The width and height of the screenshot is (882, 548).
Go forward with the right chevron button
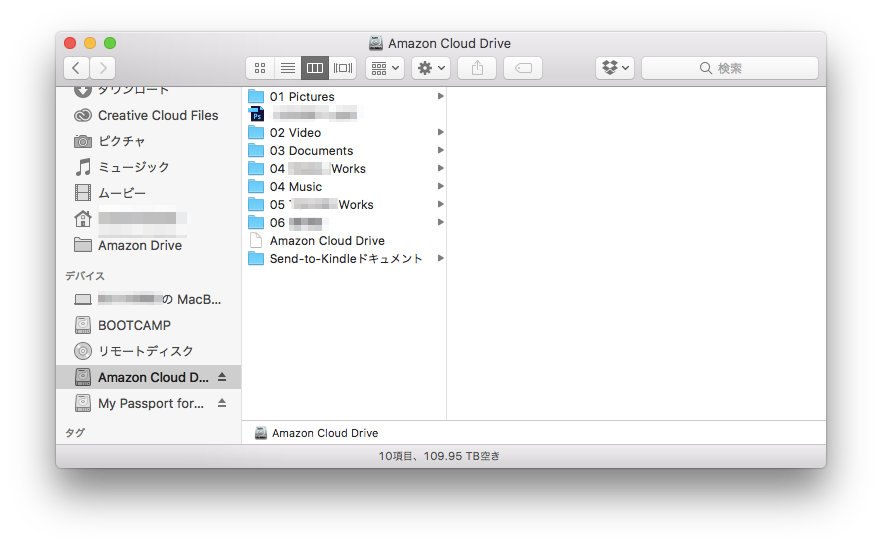(103, 68)
